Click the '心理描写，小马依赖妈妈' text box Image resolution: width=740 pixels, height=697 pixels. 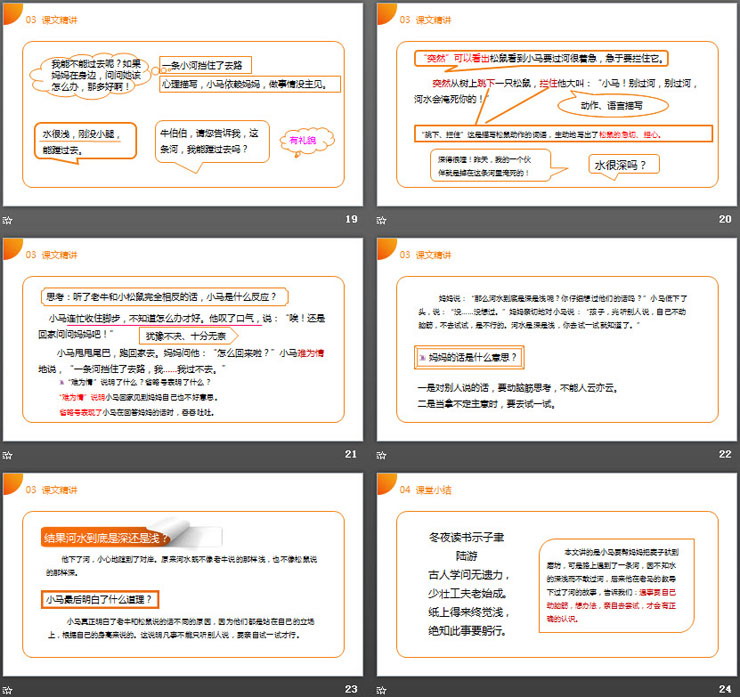coord(250,84)
